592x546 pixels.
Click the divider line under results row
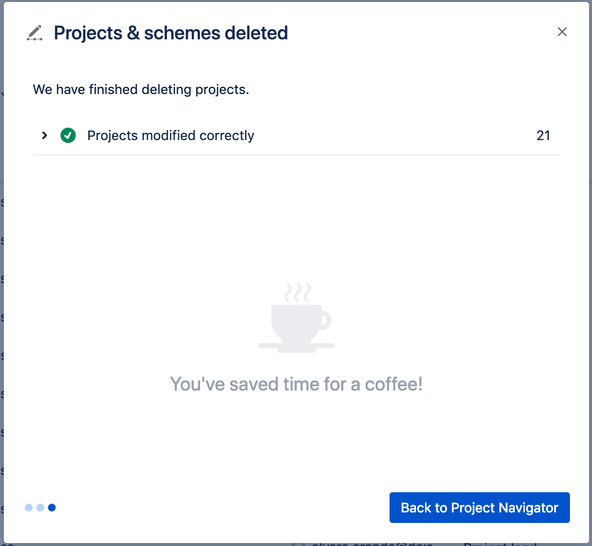click(296, 154)
